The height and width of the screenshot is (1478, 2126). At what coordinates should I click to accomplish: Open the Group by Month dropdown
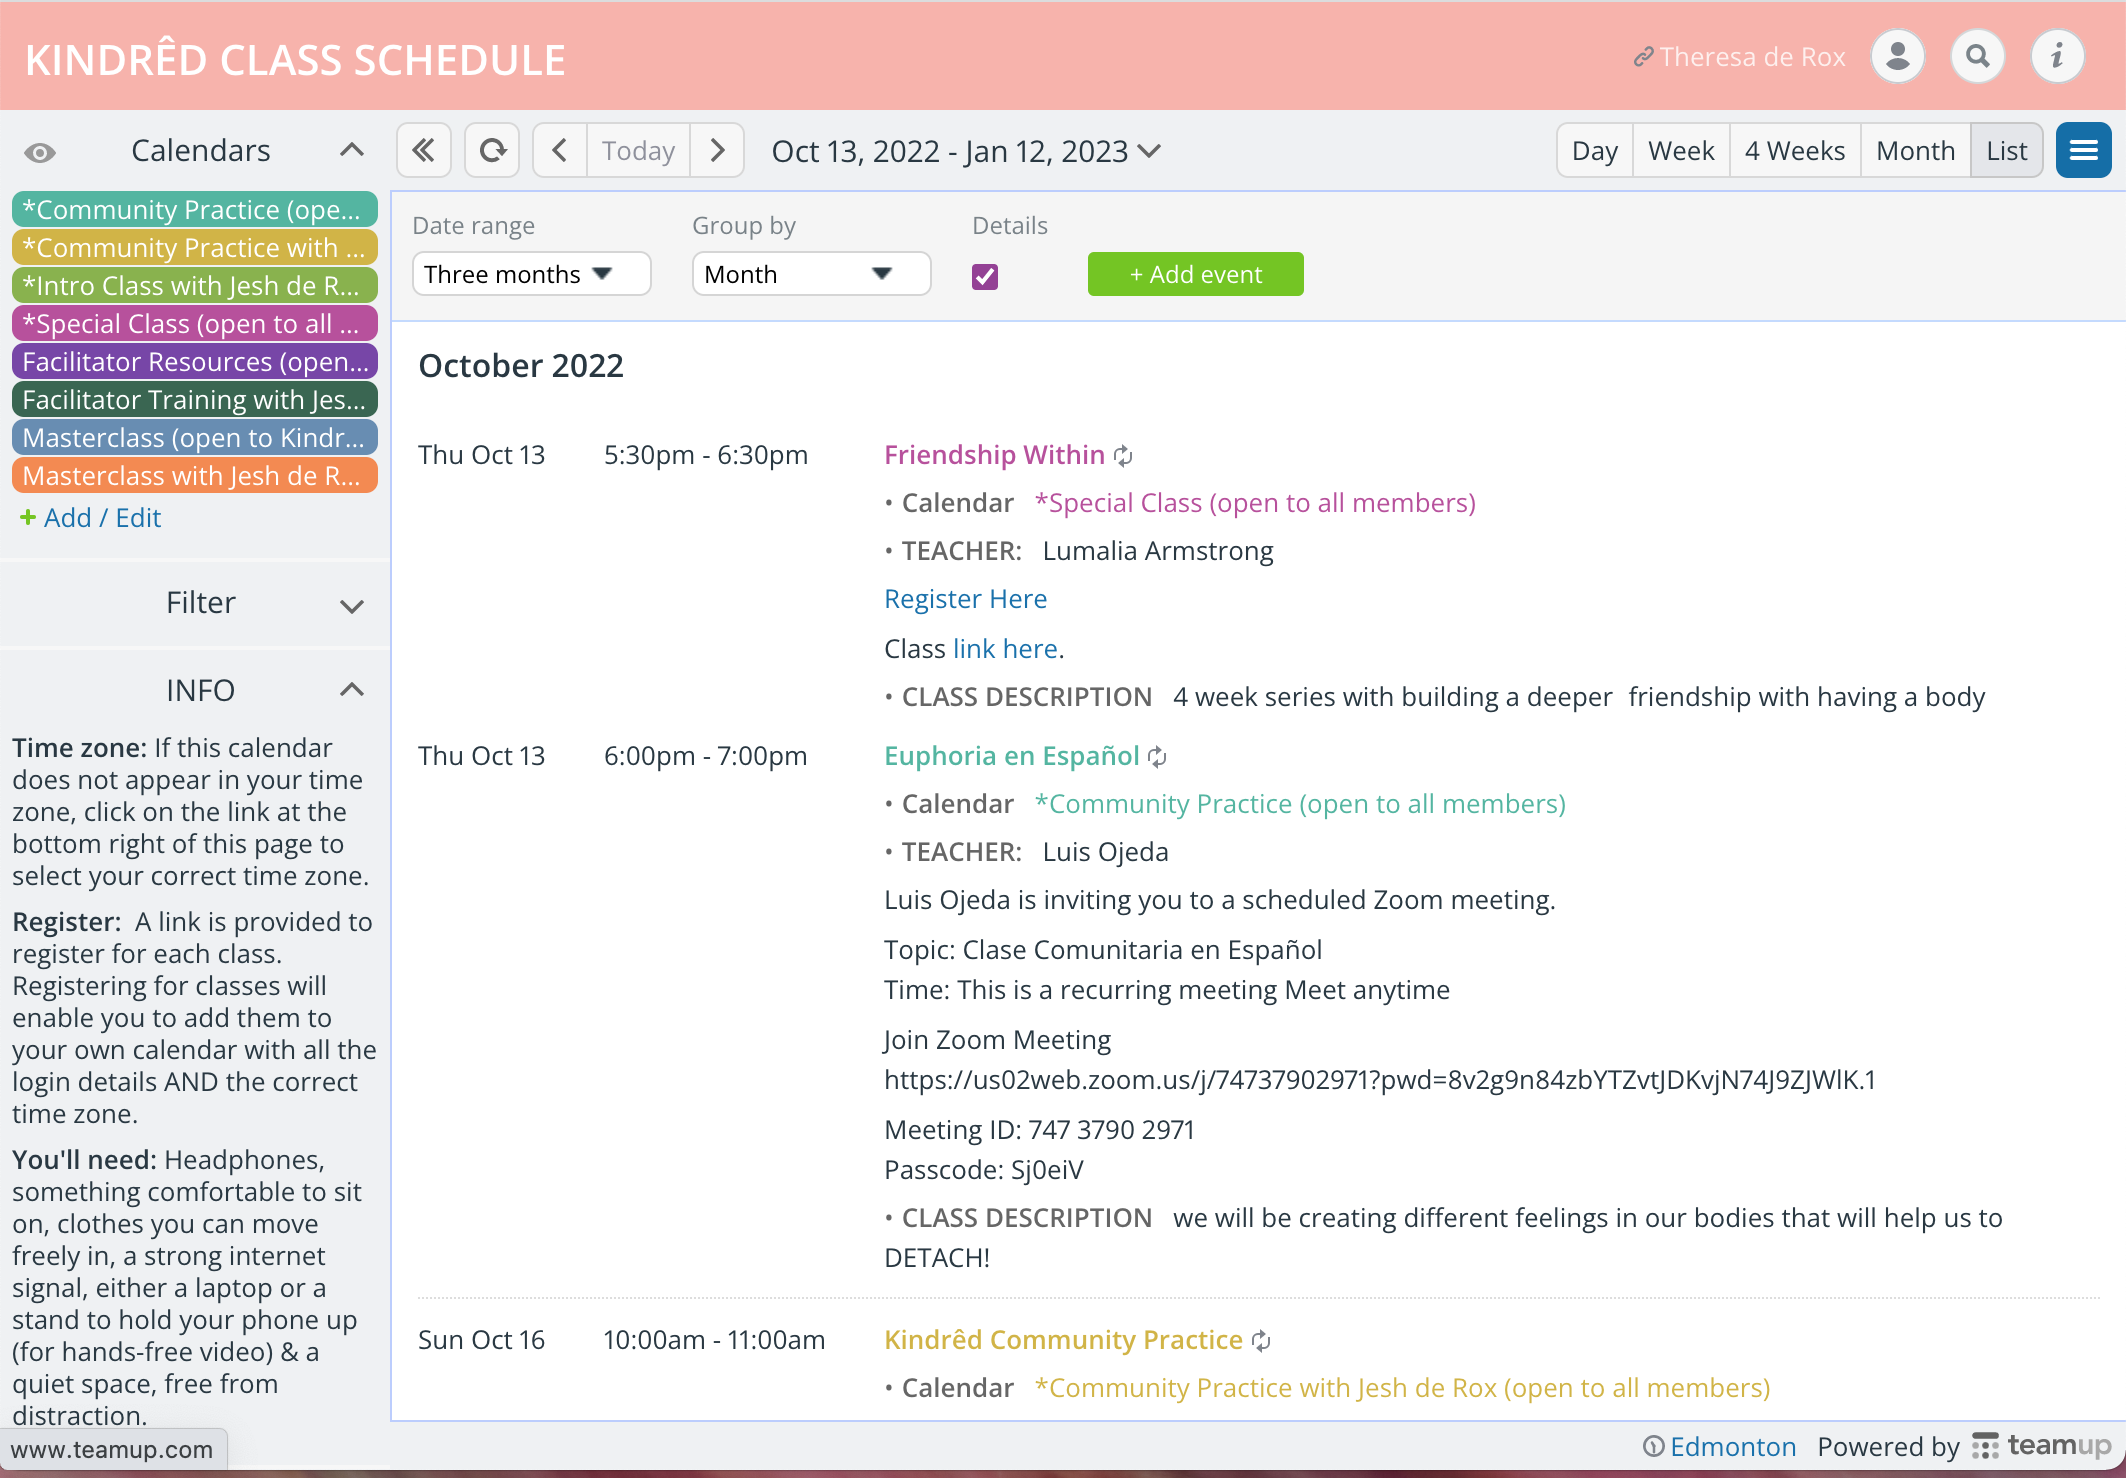tap(811, 274)
